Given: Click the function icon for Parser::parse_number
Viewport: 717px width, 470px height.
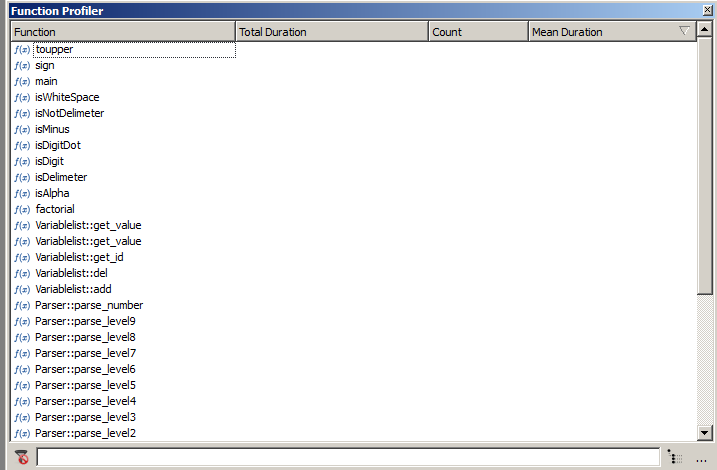Looking at the screenshot, I should pos(22,305).
